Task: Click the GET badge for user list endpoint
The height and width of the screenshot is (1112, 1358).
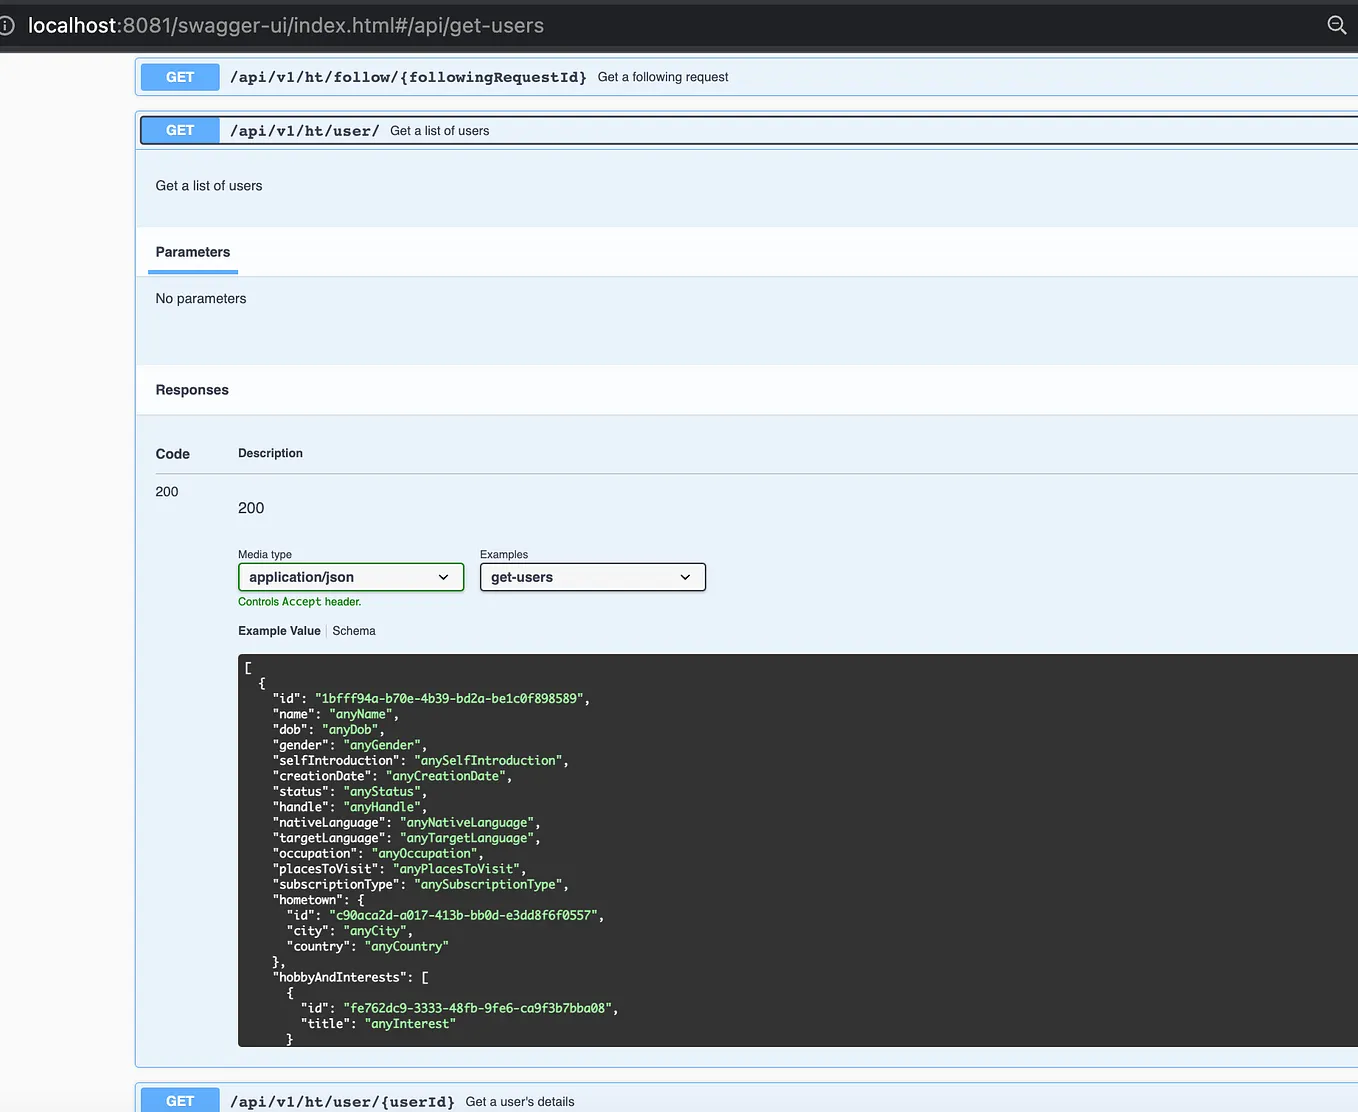Action: click(180, 131)
